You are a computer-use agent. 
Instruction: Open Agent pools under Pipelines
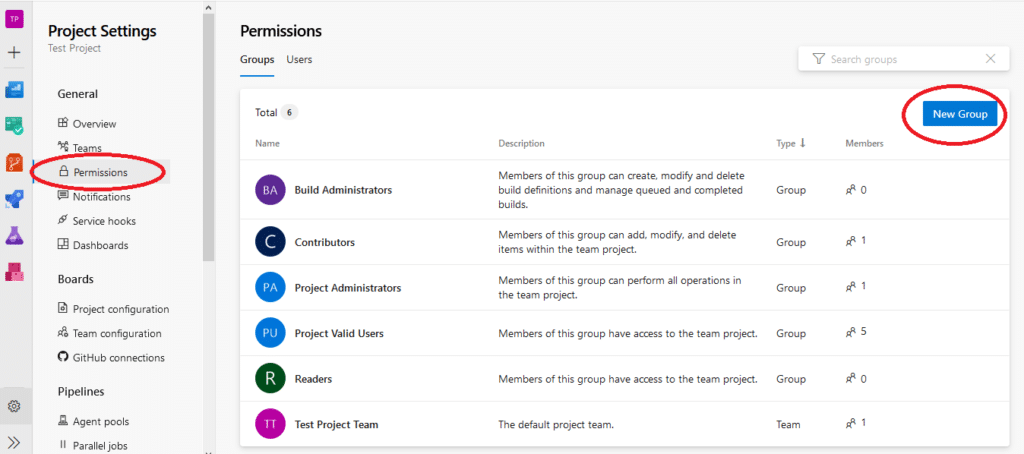pyautogui.click(x=101, y=421)
